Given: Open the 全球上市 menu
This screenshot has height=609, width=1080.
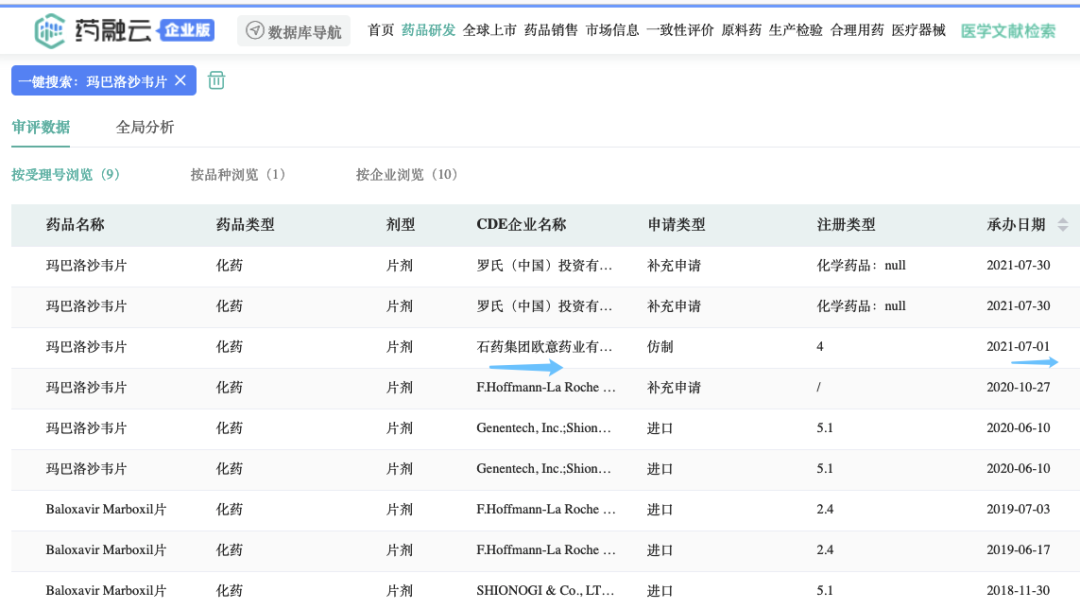Looking at the screenshot, I should click(489, 30).
